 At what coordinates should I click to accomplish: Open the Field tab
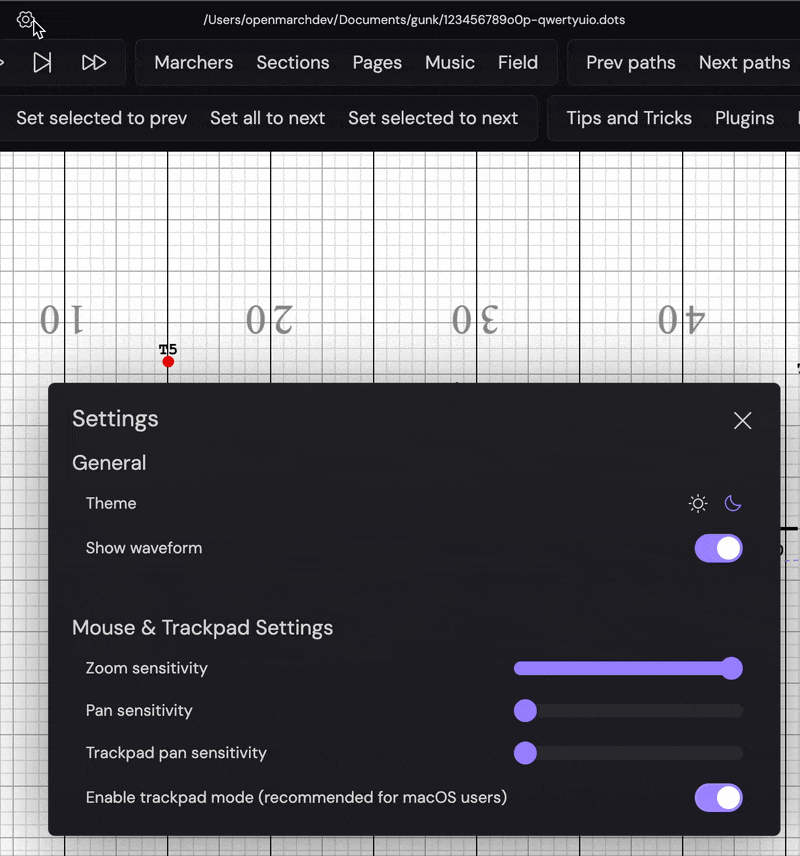click(x=518, y=62)
